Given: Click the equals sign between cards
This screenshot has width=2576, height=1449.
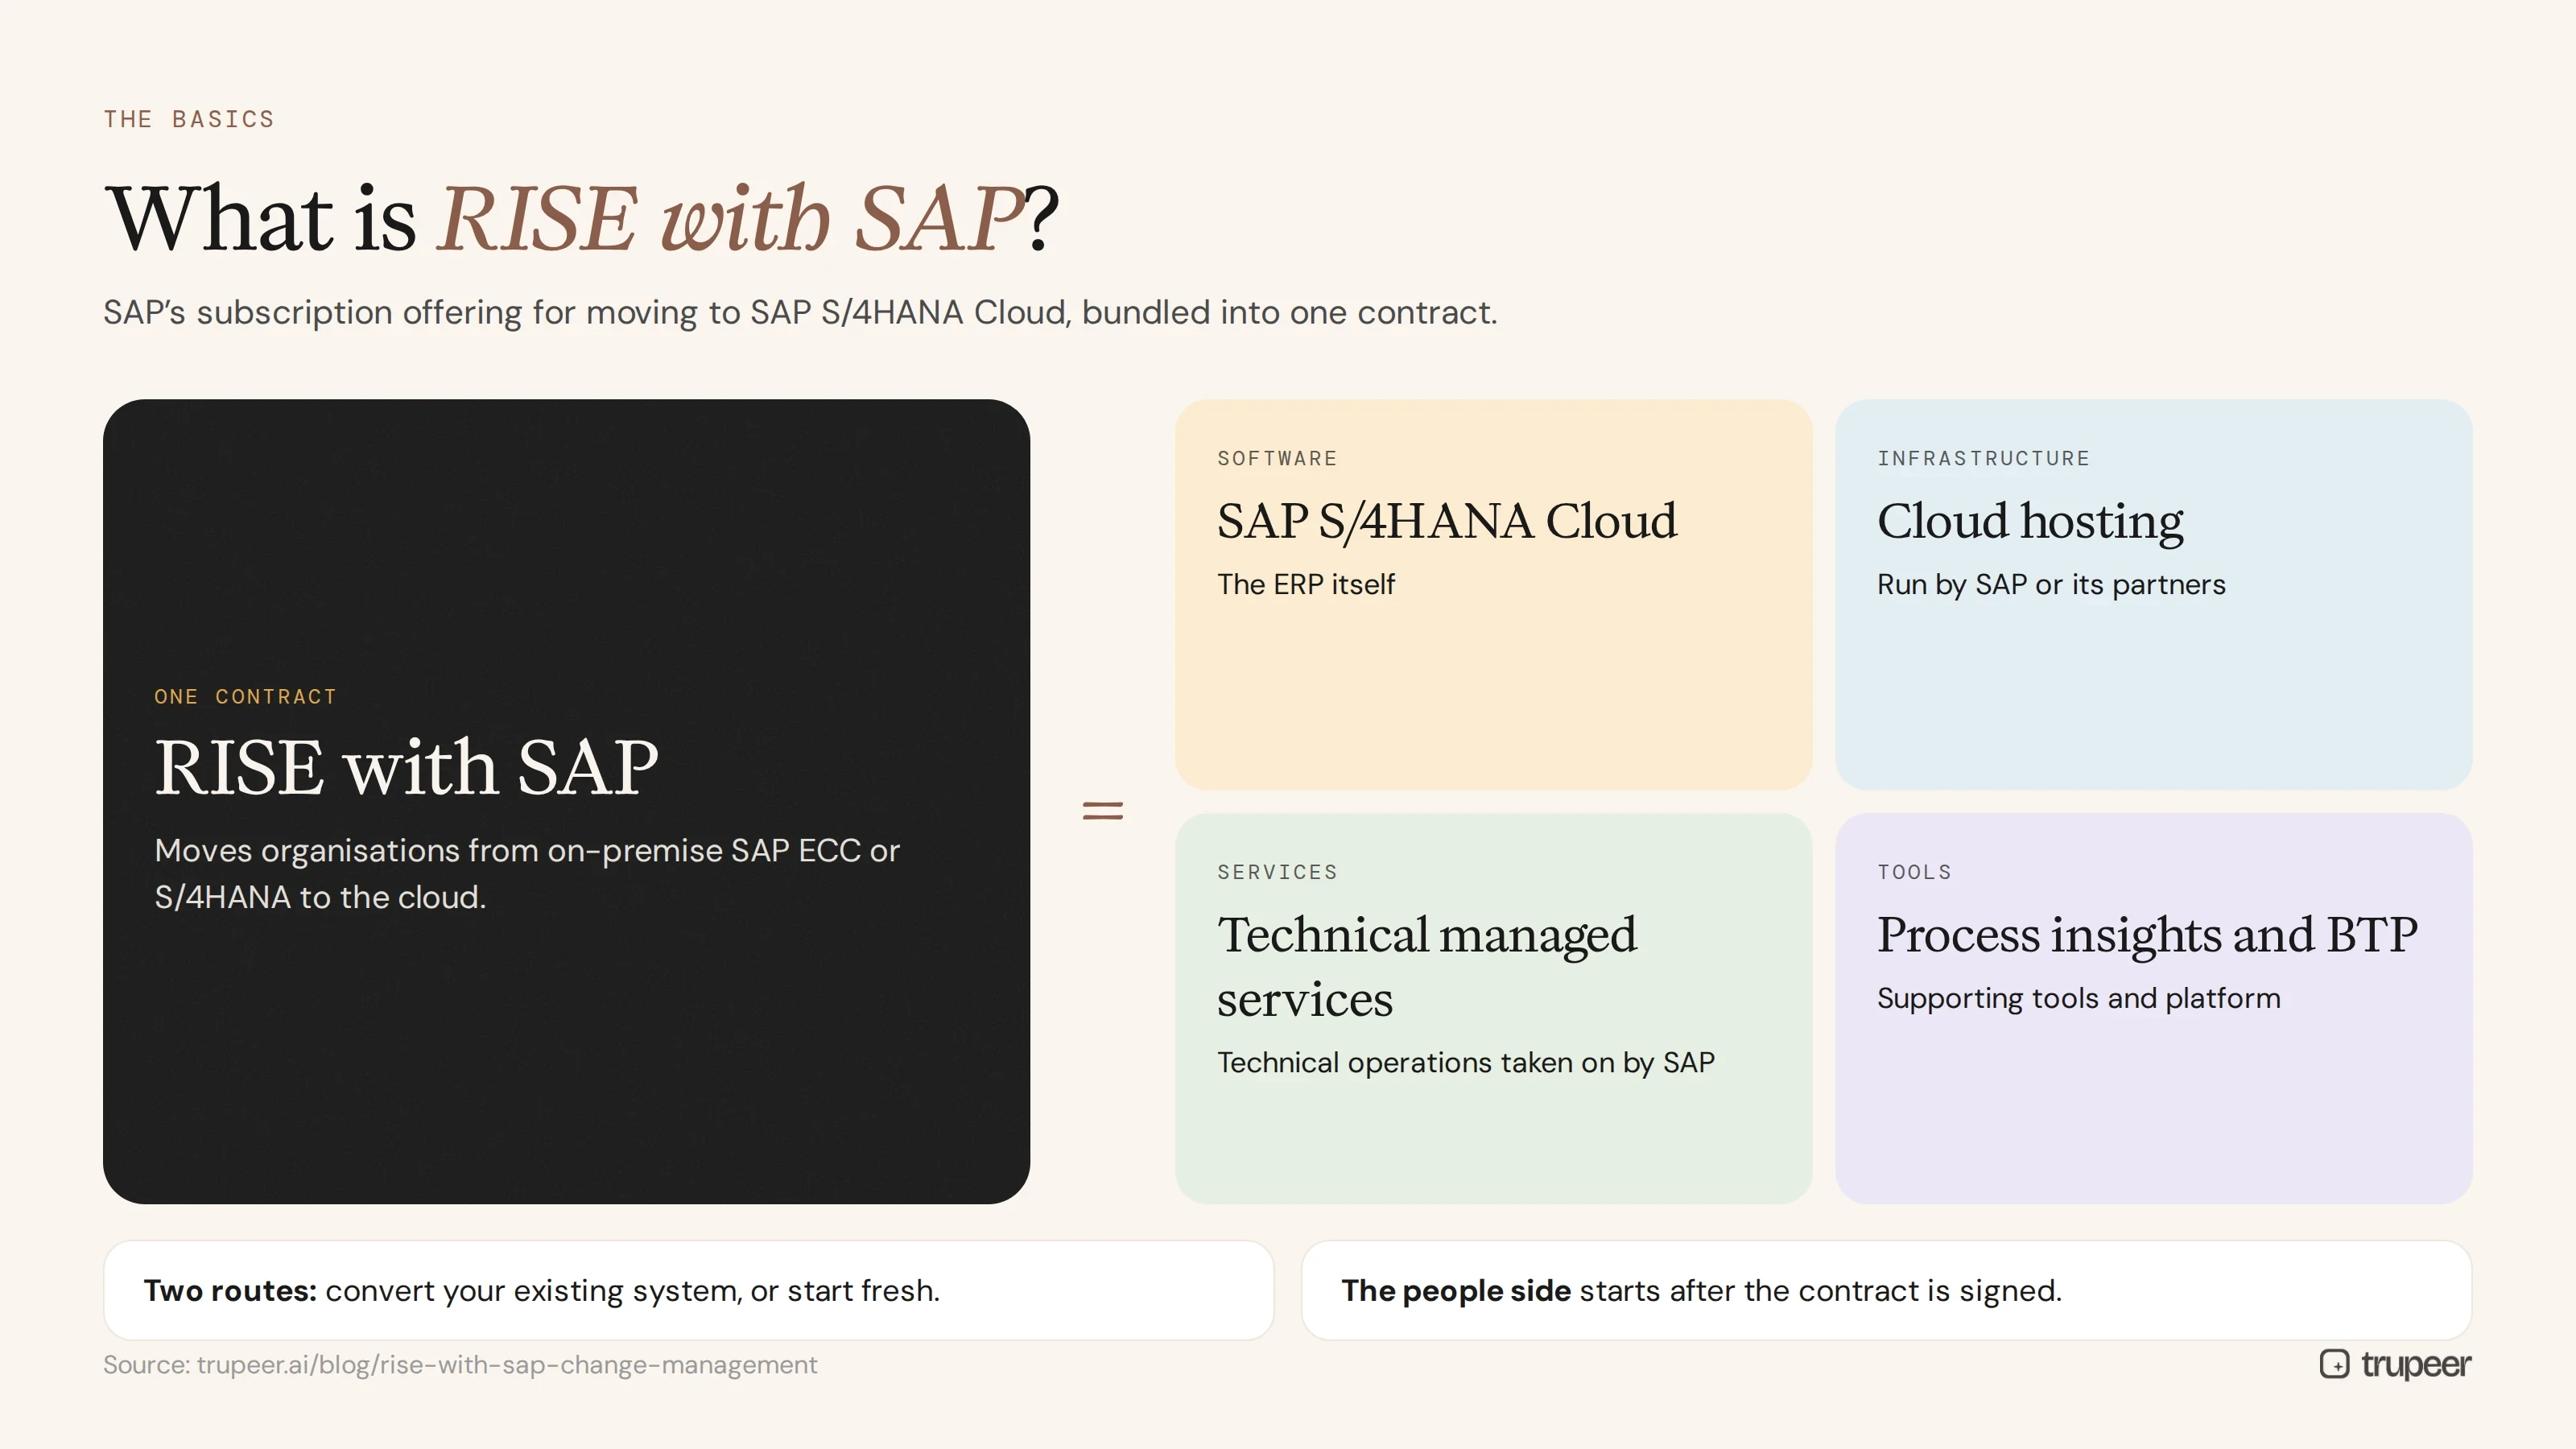Looking at the screenshot, I should 1103,810.
